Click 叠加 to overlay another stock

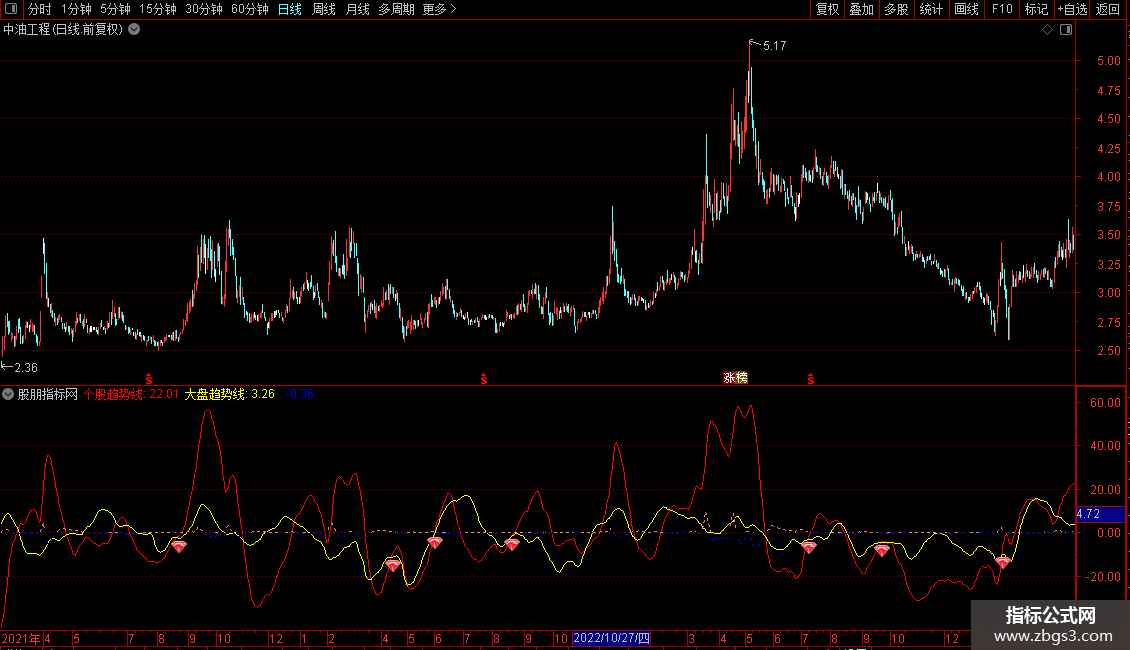861,9
